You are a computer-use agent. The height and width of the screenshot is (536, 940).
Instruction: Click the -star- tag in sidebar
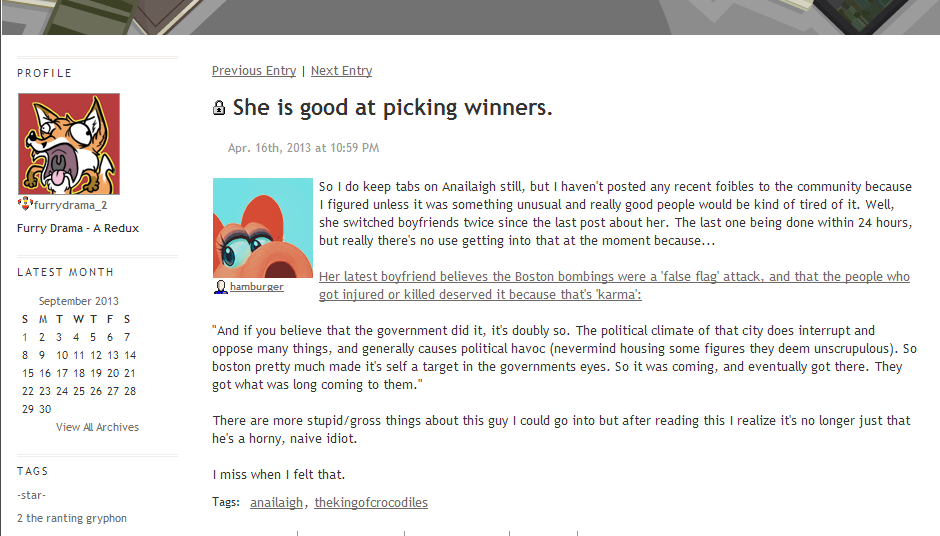(32, 495)
